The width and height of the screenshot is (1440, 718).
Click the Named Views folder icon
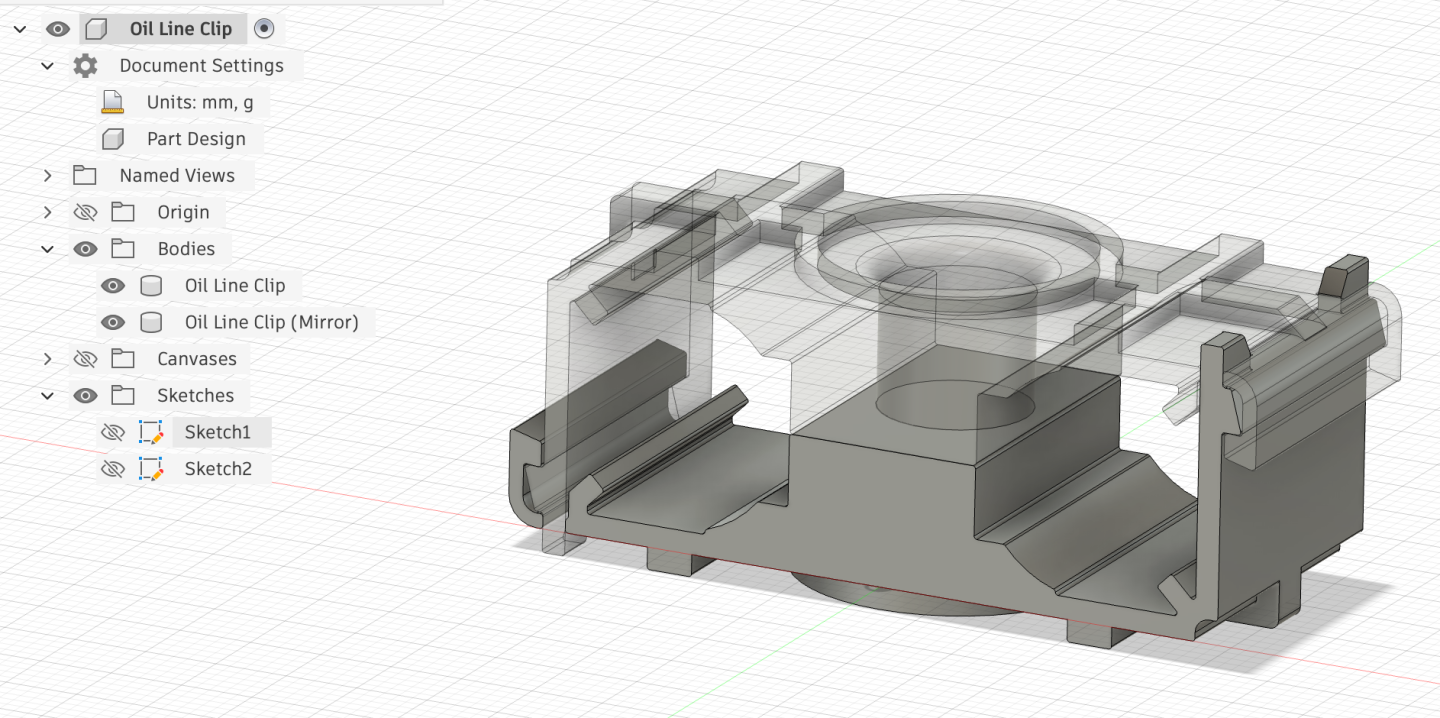[85, 176]
